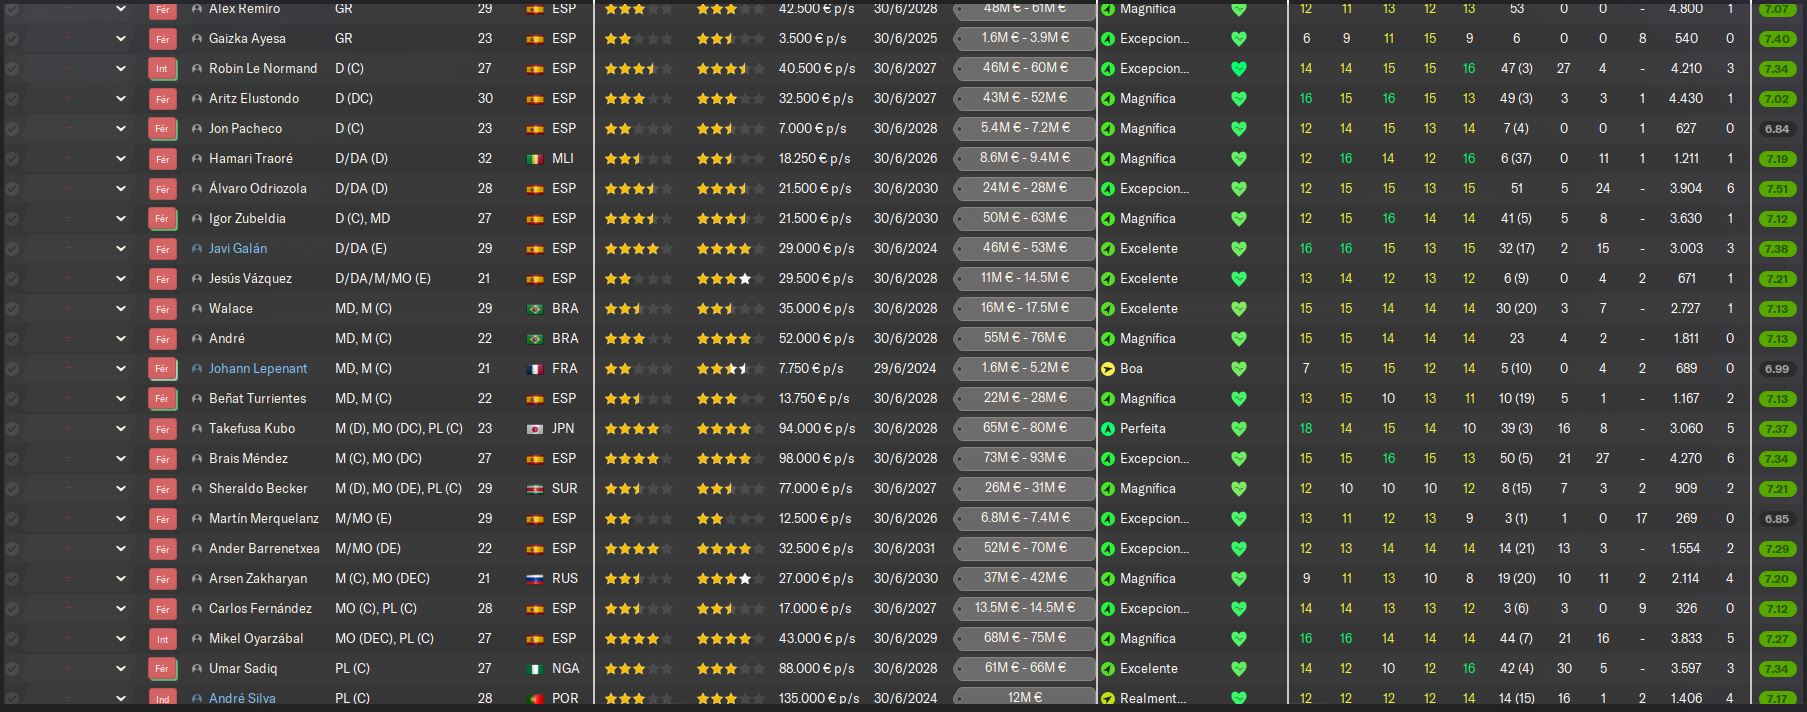The image size is (1807, 712).
Task: Click the green heart icon on Brais Méndez's row
Action: (1239, 459)
